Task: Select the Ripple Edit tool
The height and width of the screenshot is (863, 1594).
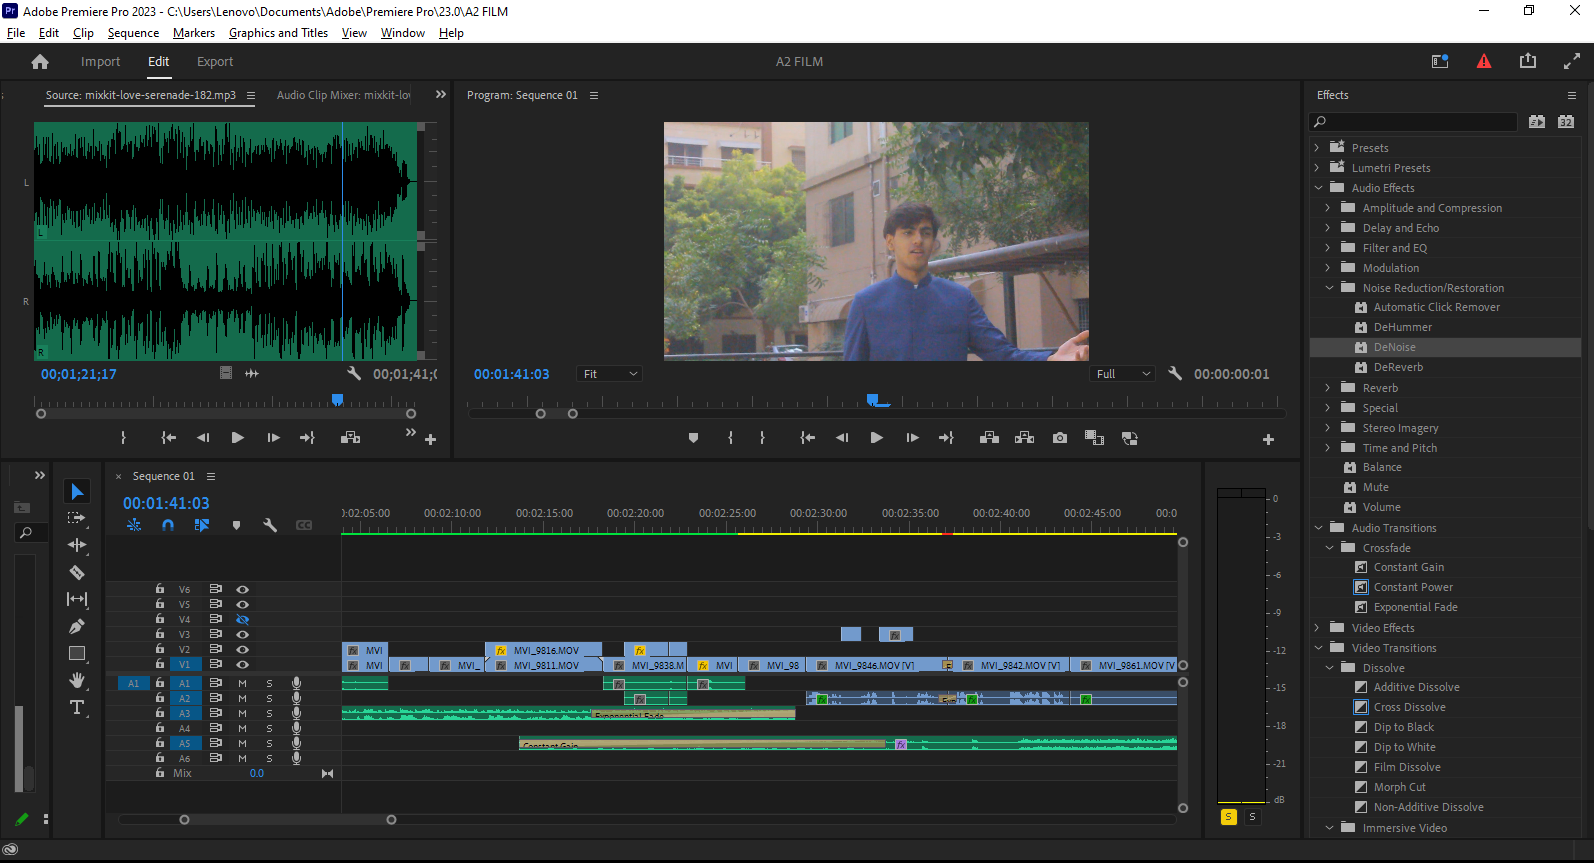Action: [x=77, y=545]
